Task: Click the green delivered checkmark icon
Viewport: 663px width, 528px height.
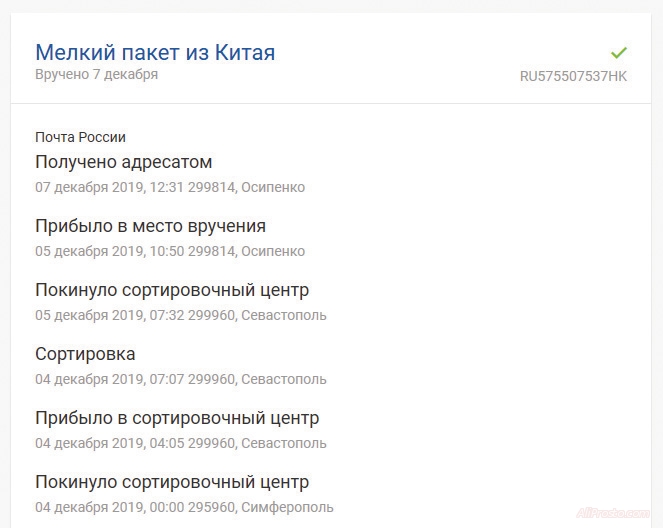Action: click(619, 52)
